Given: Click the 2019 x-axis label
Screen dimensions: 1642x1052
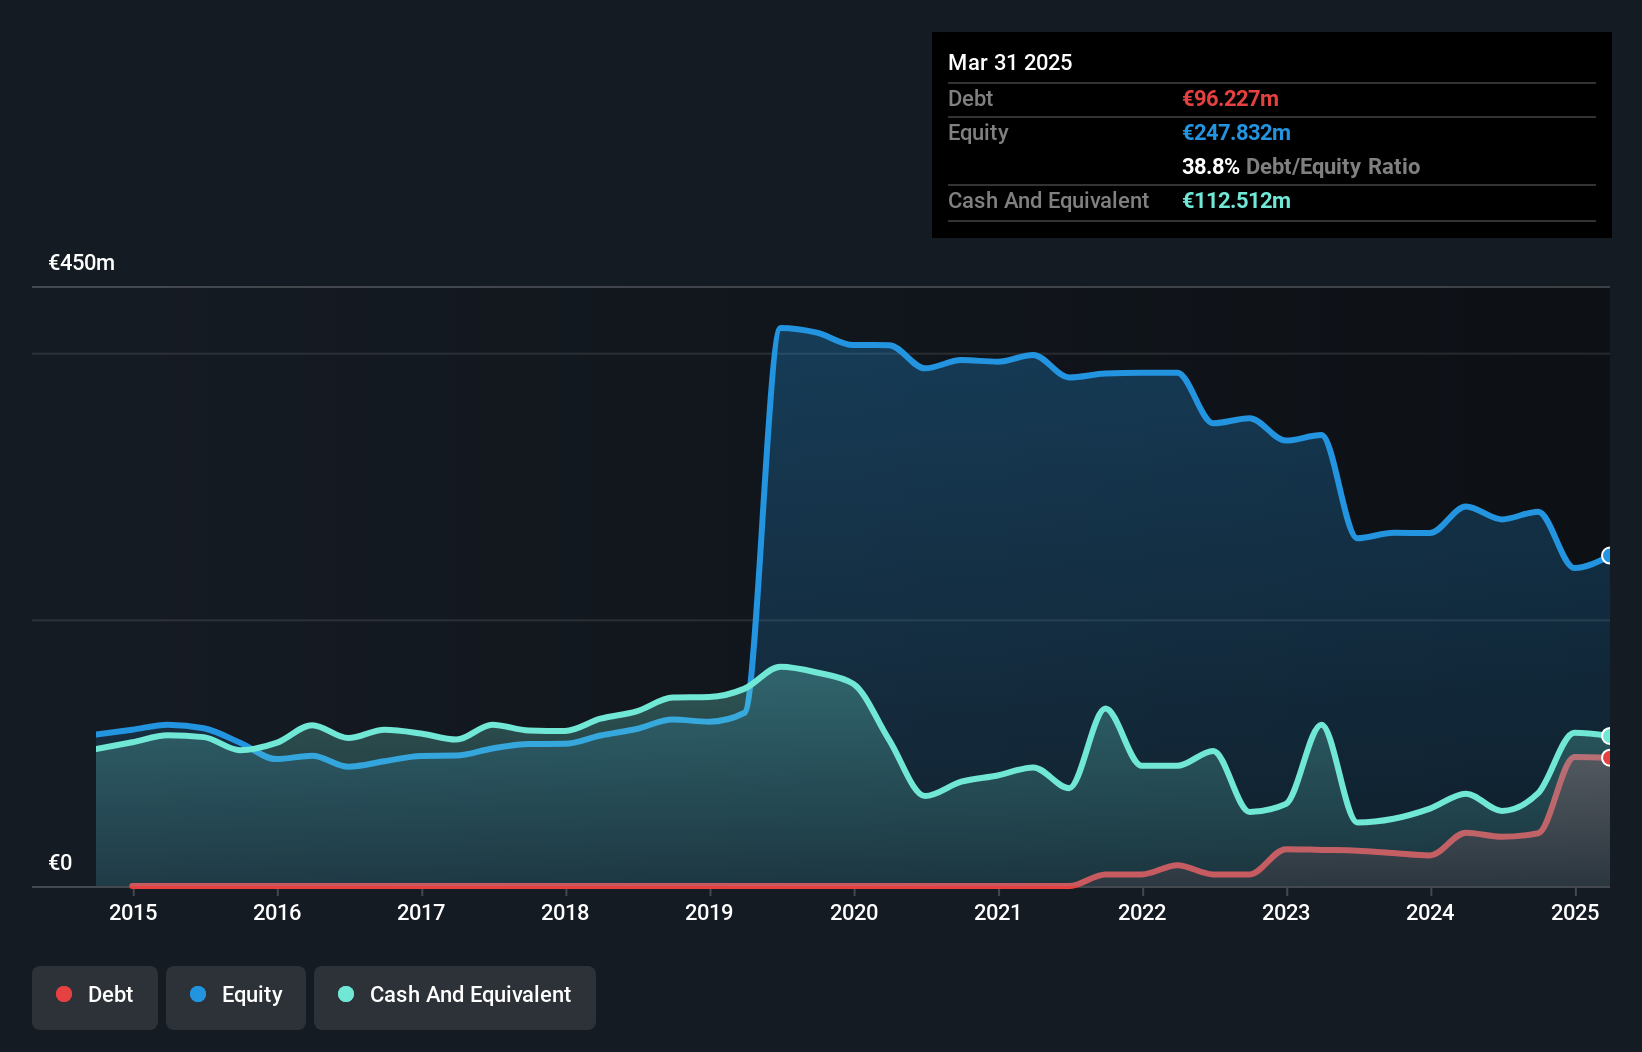Looking at the screenshot, I should [709, 912].
